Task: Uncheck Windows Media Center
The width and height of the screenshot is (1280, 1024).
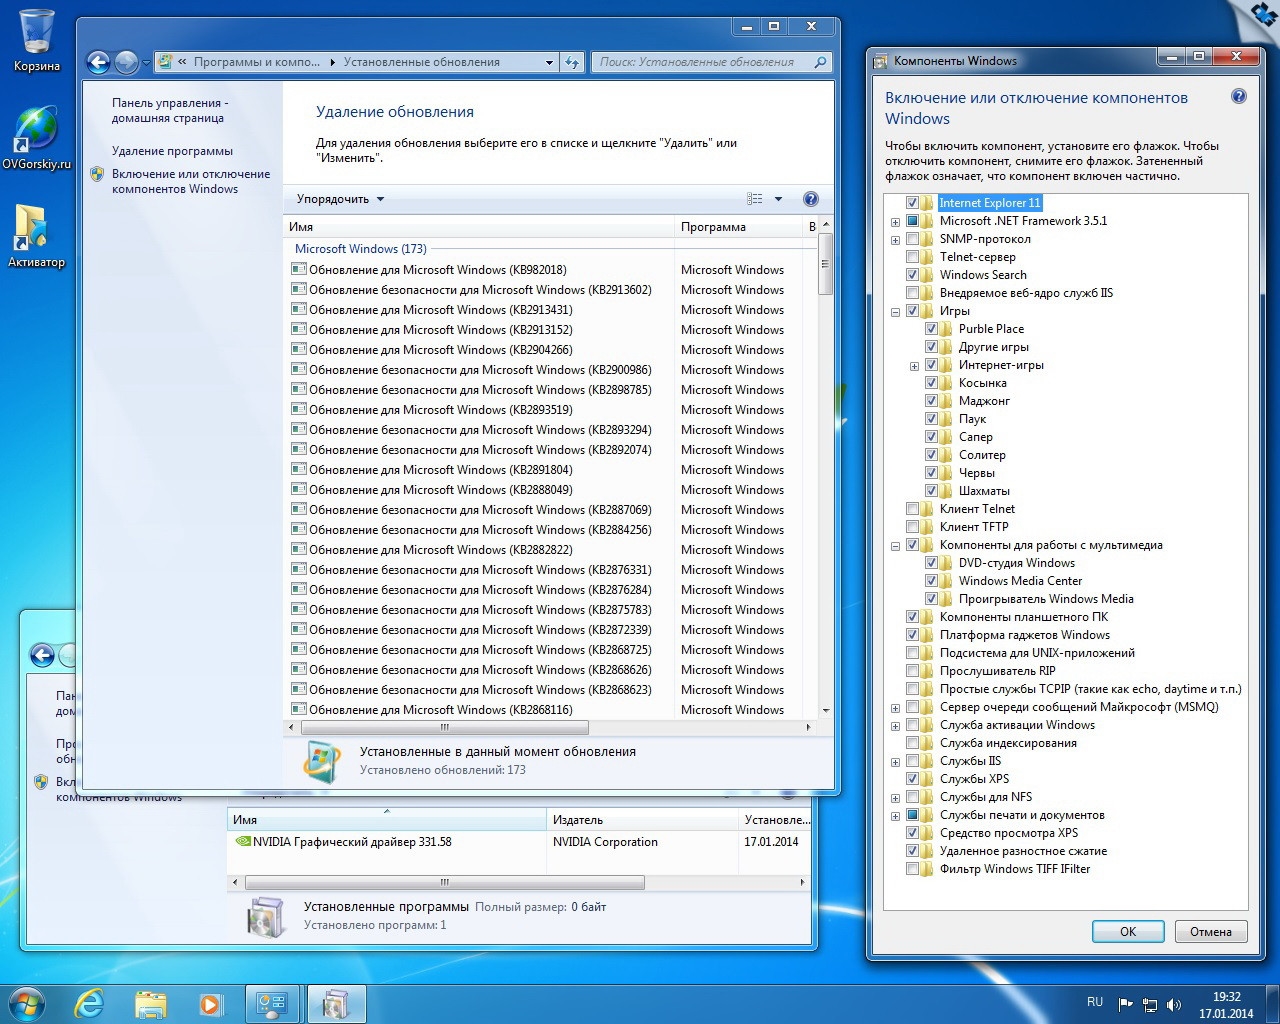Action: point(932,581)
